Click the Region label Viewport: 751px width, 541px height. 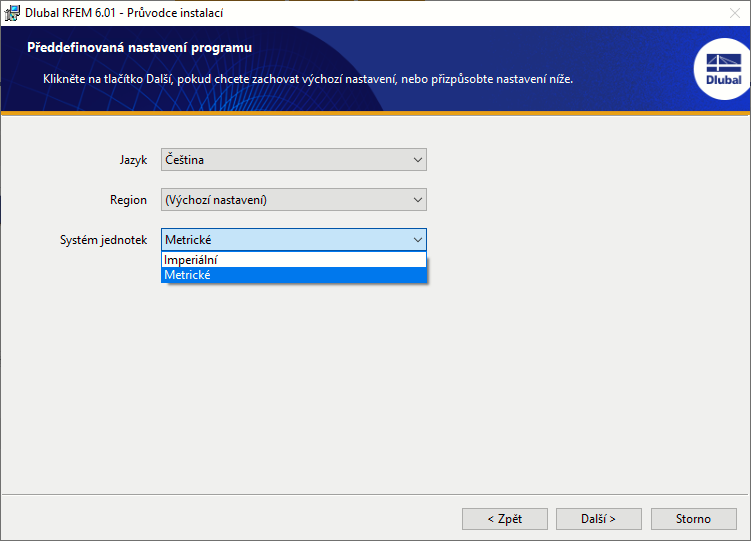[128, 200]
